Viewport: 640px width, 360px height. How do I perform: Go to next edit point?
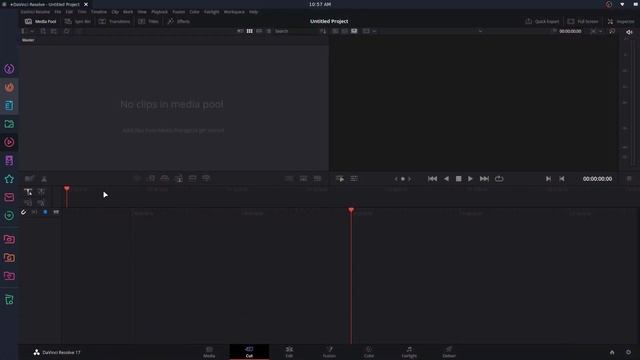point(548,179)
